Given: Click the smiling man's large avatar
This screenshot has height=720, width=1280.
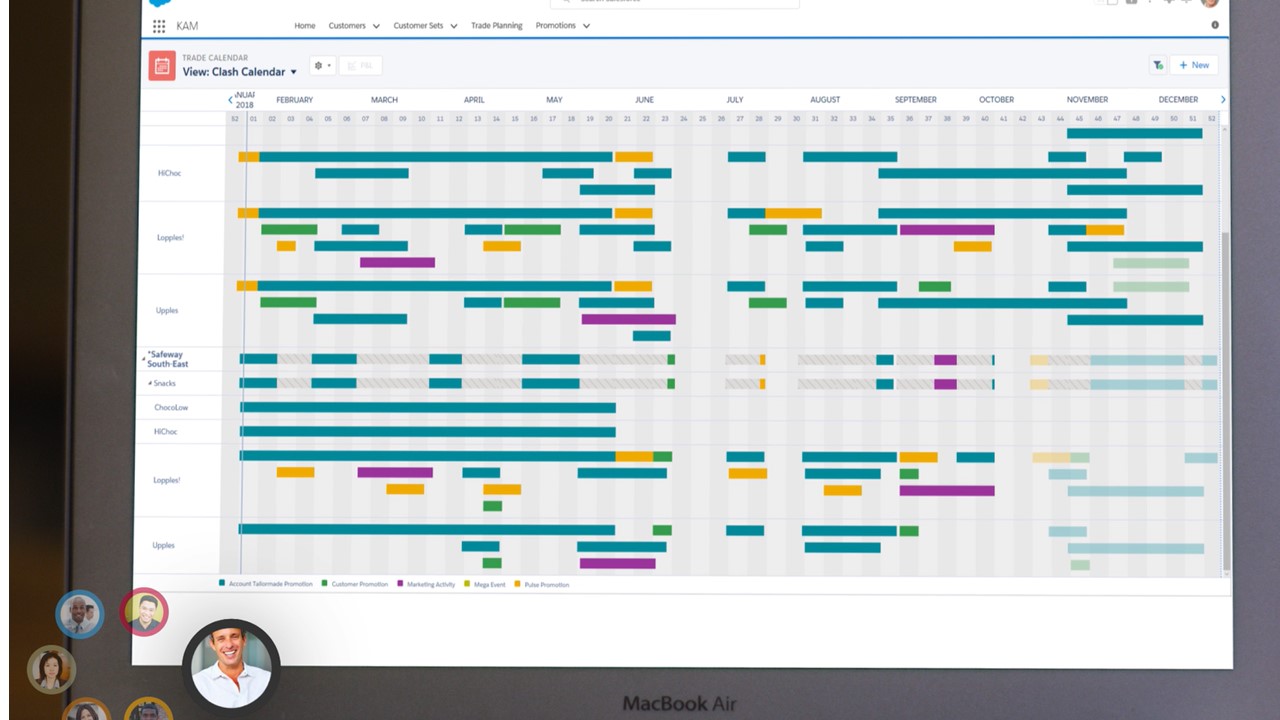Looking at the screenshot, I should coord(231,665).
